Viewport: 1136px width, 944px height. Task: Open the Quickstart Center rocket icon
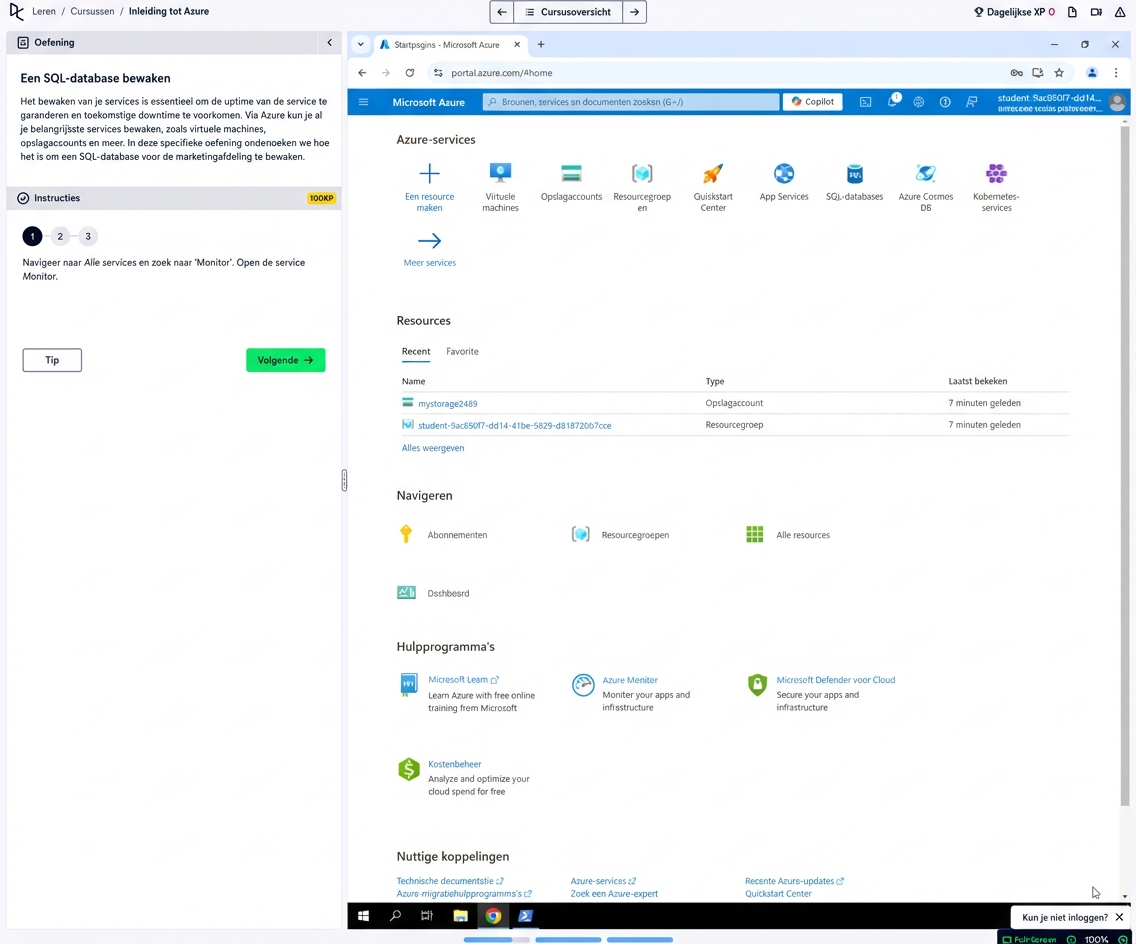pyautogui.click(x=713, y=174)
